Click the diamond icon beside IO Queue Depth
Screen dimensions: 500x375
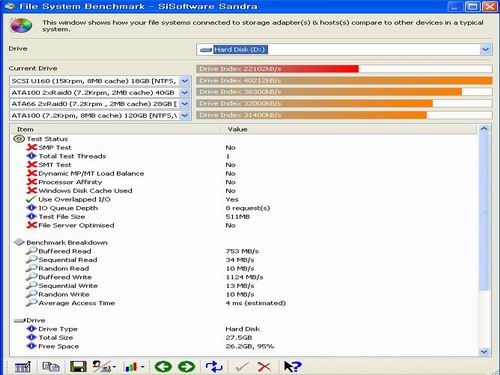(x=31, y=208)
